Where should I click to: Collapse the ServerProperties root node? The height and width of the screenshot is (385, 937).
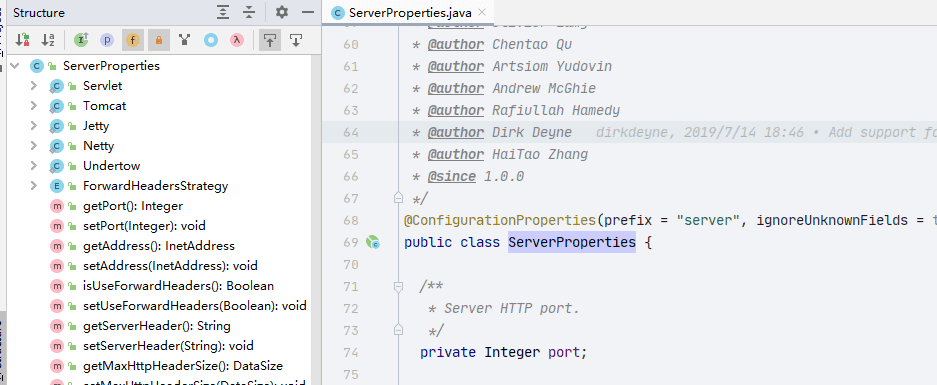(x=14, y=66)
